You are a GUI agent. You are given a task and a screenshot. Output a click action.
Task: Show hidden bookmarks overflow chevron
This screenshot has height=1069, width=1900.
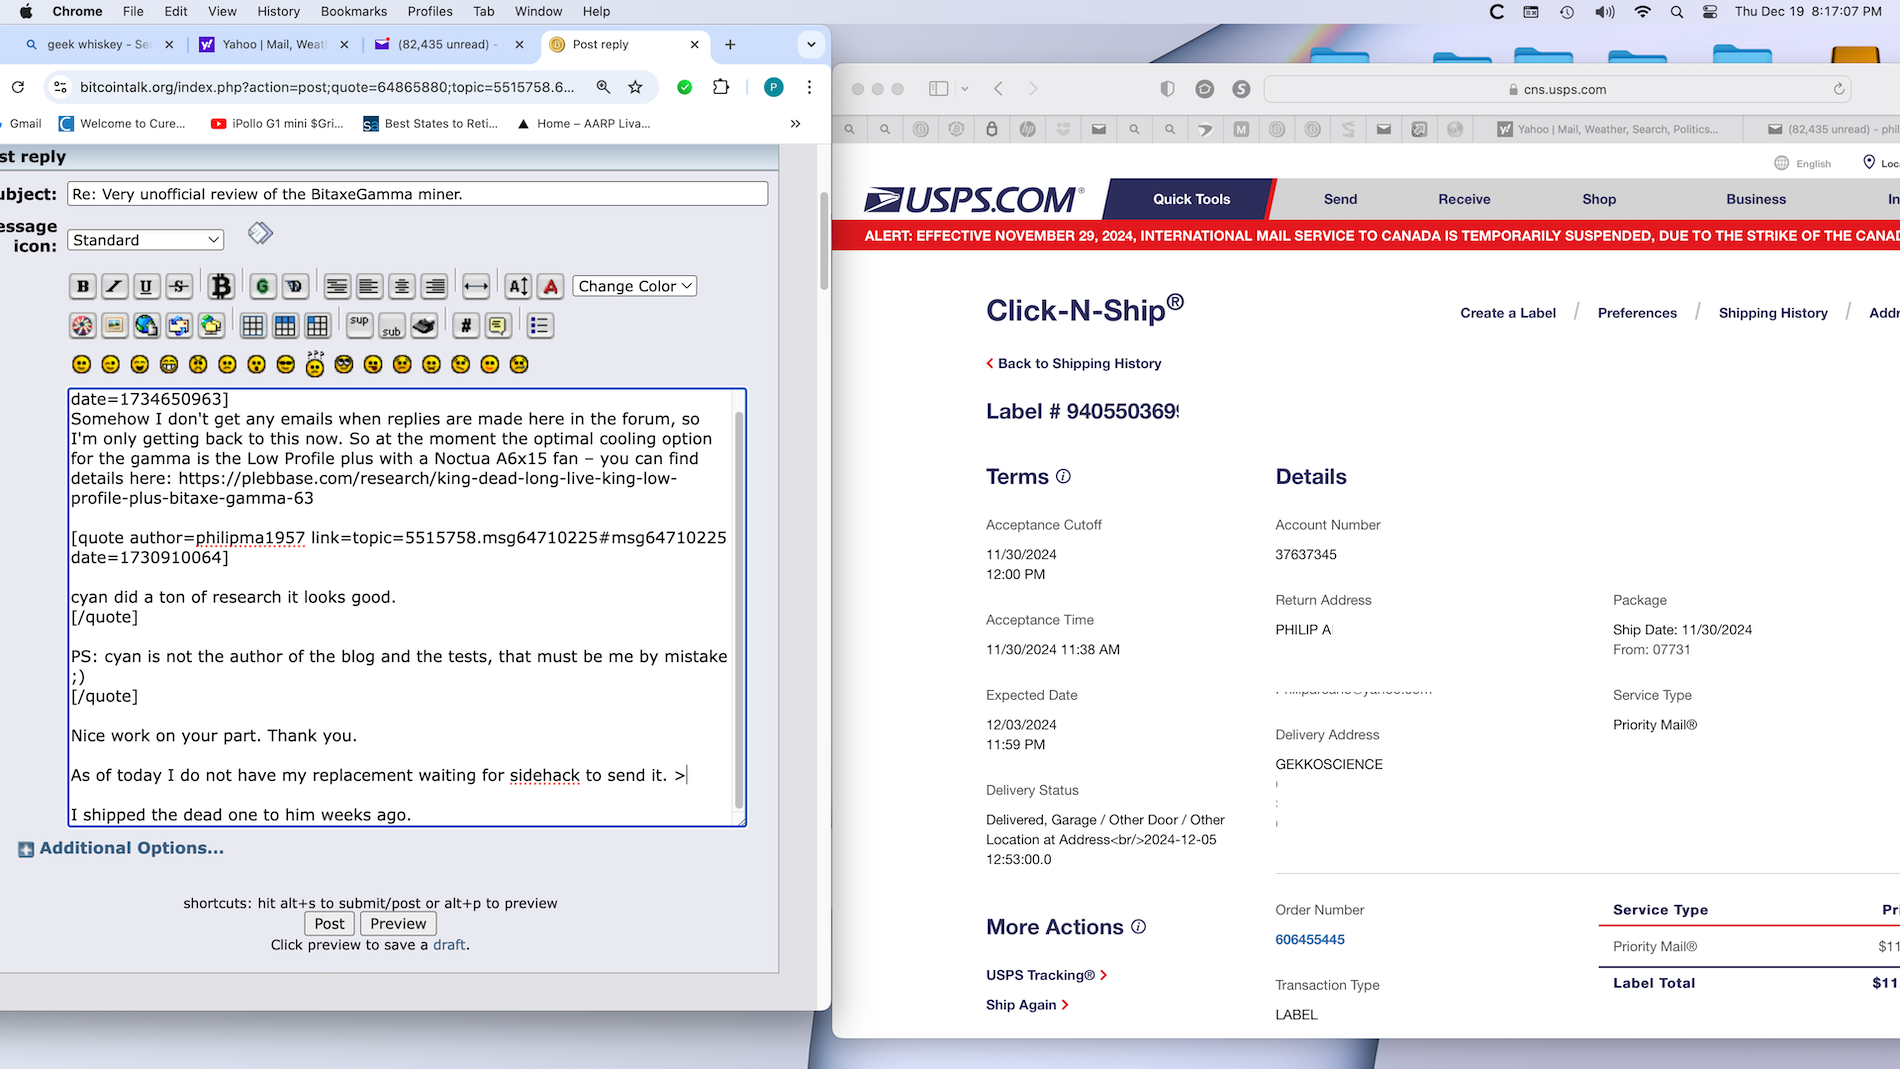(x=795, y=124)
